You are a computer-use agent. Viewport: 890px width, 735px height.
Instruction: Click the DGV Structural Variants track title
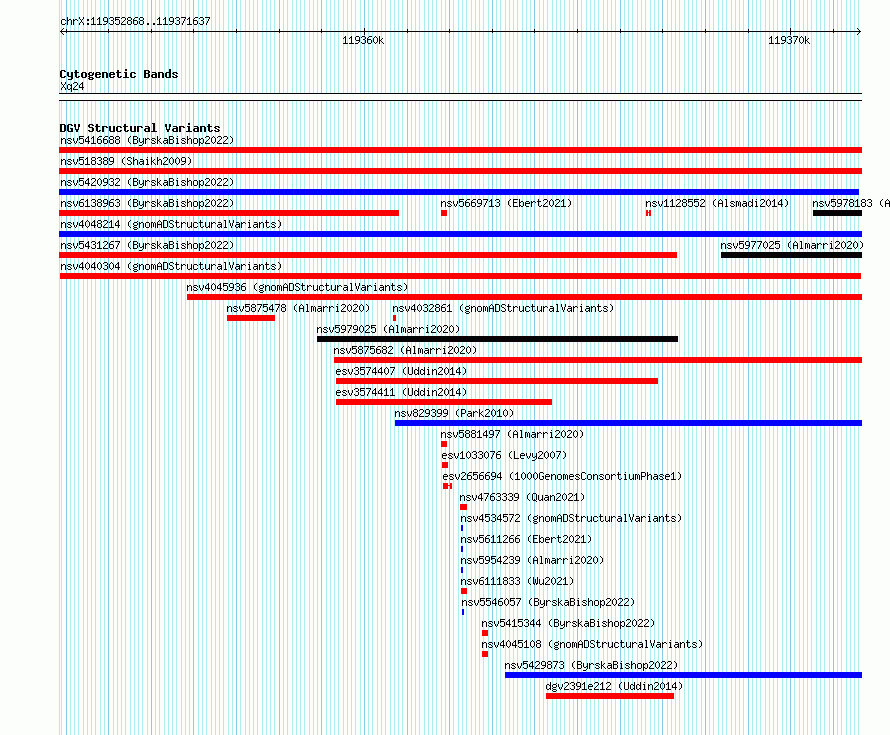pos(140,128)
